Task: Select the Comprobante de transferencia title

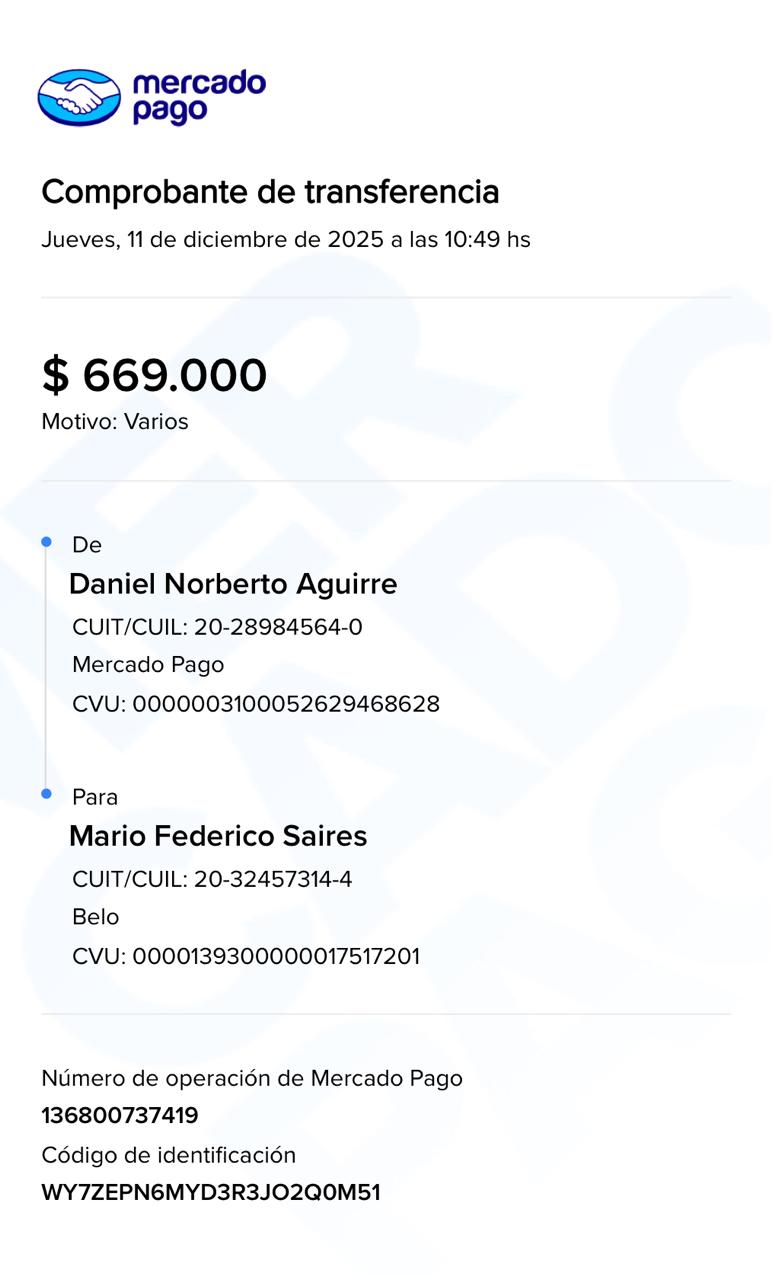Action: [270, 191]
